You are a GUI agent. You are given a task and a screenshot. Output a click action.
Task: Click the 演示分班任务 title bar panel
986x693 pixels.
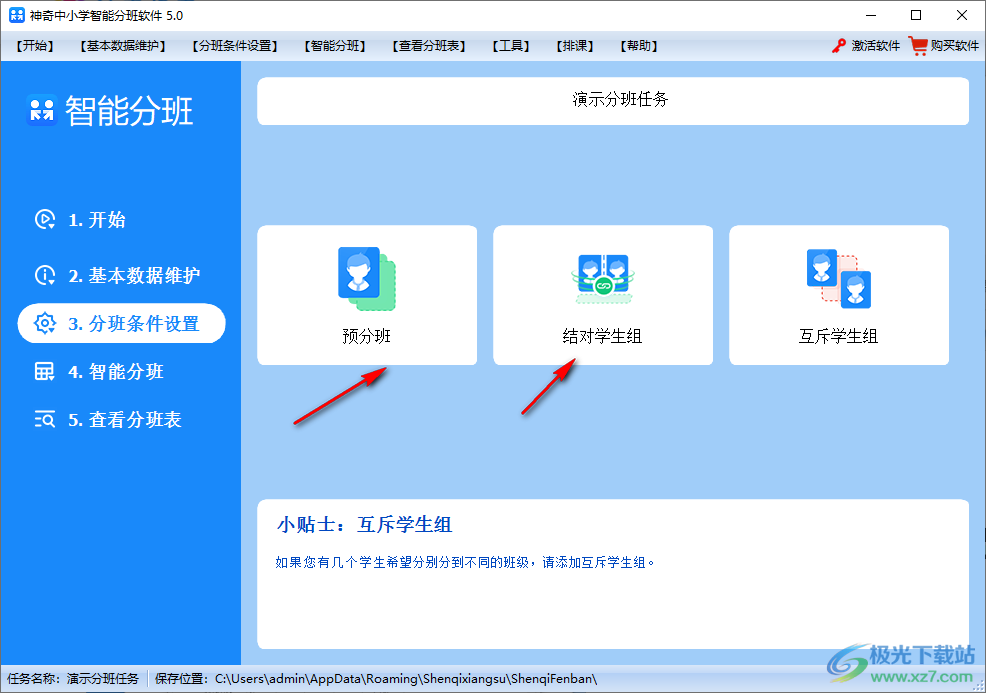coord(612,101)
